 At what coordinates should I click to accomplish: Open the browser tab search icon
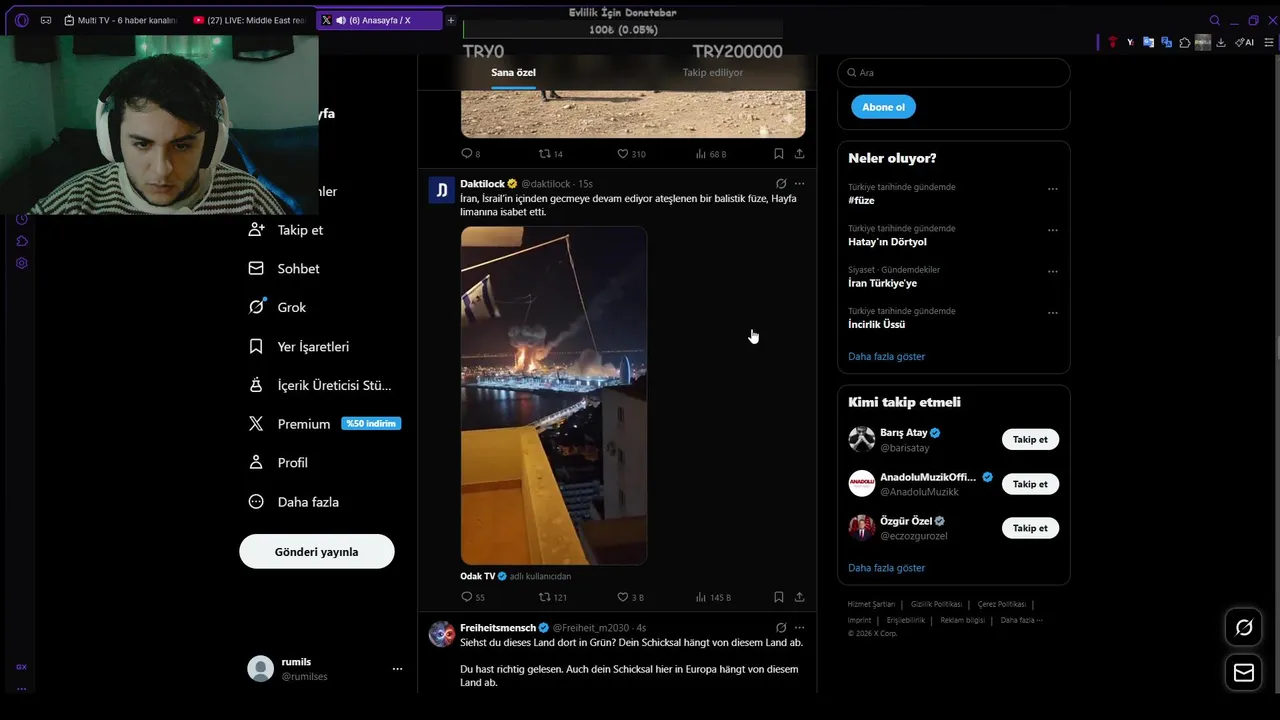tap(1215, 20)
